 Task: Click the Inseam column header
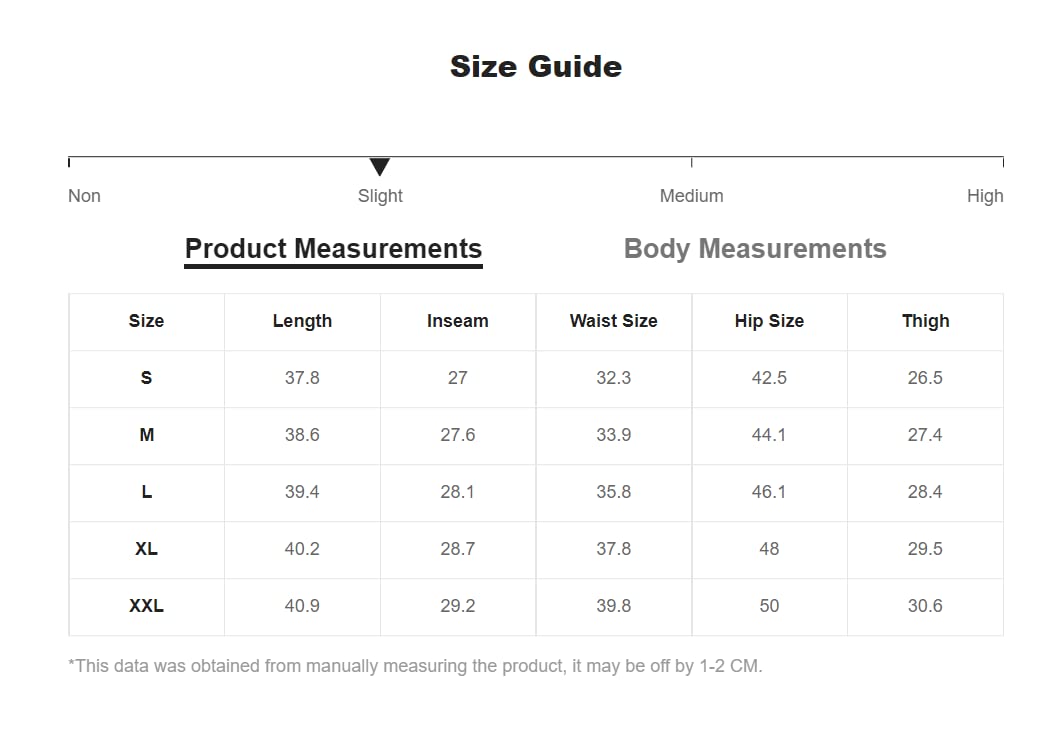point(457,321)
